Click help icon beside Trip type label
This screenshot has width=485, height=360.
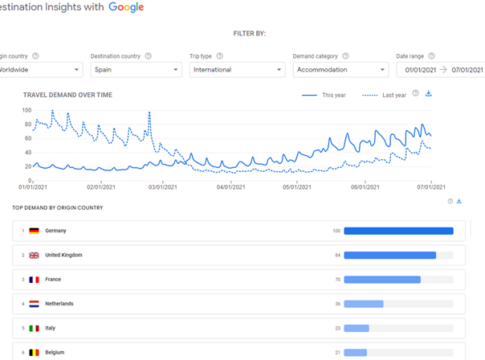pyautogui.click(x=220, y=56)
